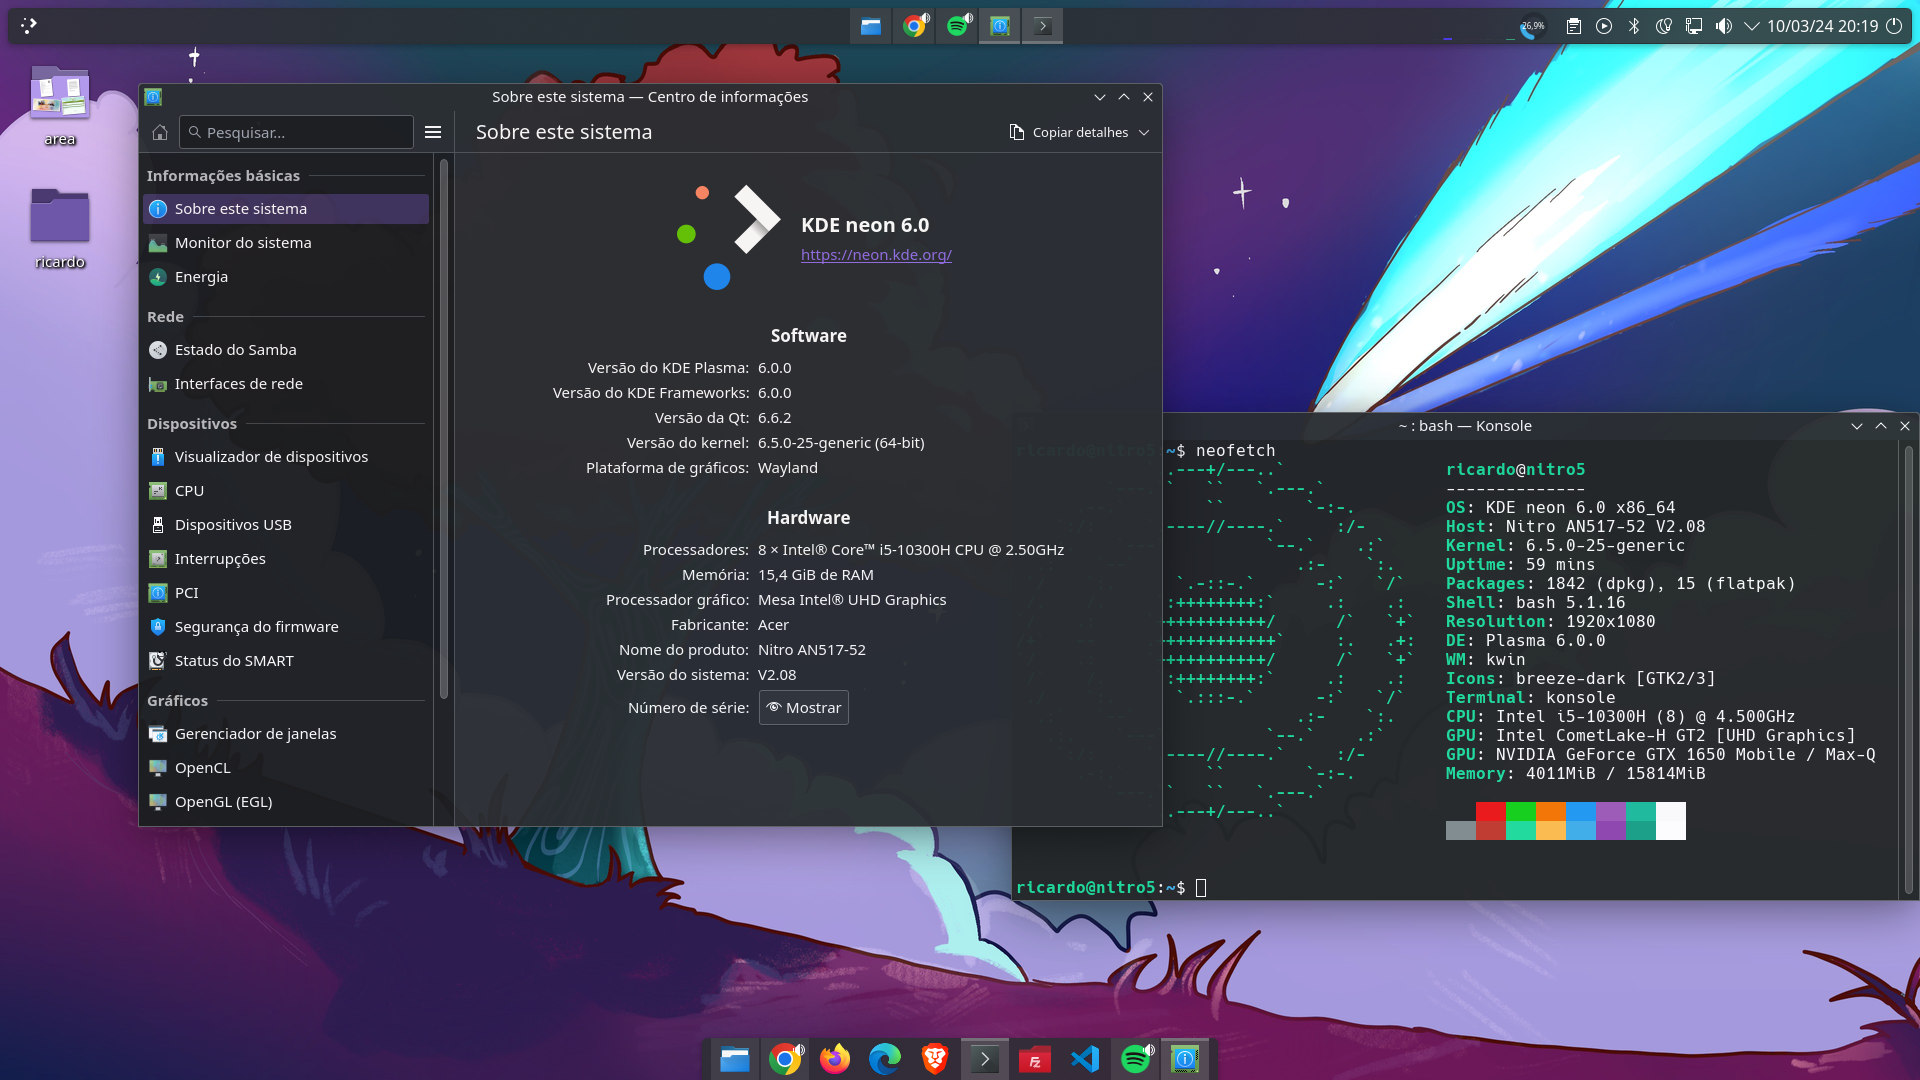Viewport: 1920px width, 1080px height.
Task: Open the Bluetooth tray icon
Action: 1634,26
